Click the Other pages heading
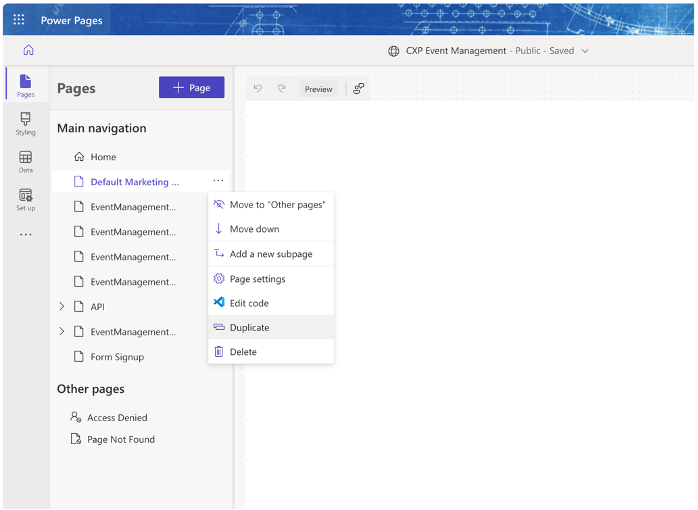Screen dimensions: 698x510 [x=91, y=389]
